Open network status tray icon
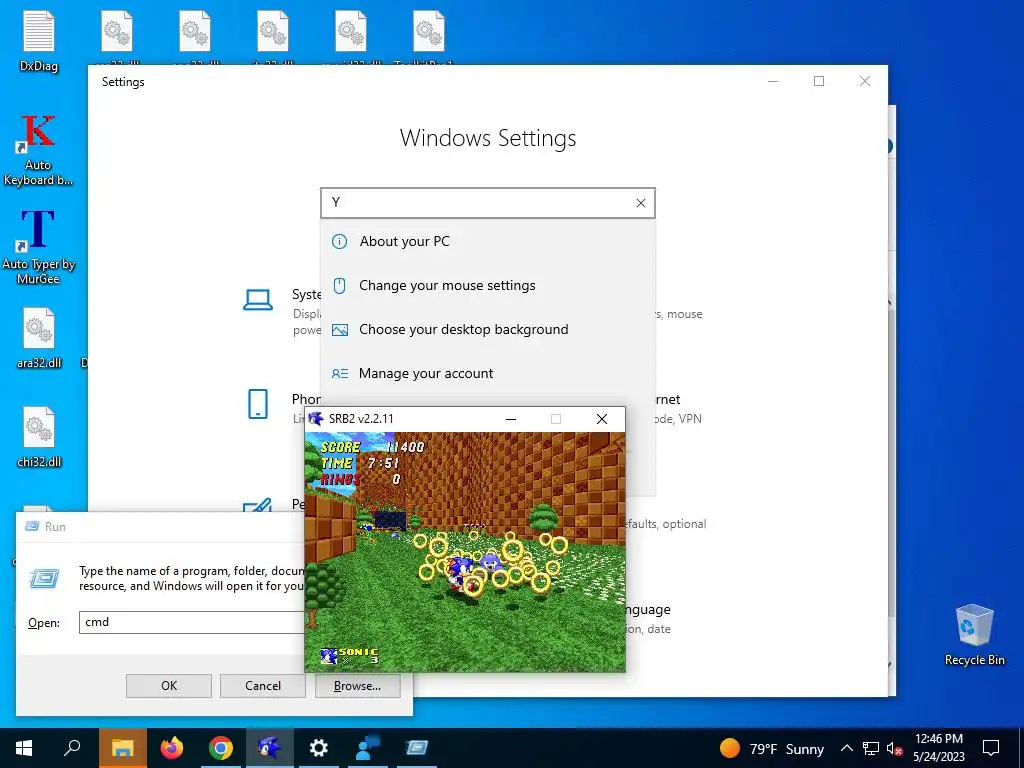 [871, 748]
